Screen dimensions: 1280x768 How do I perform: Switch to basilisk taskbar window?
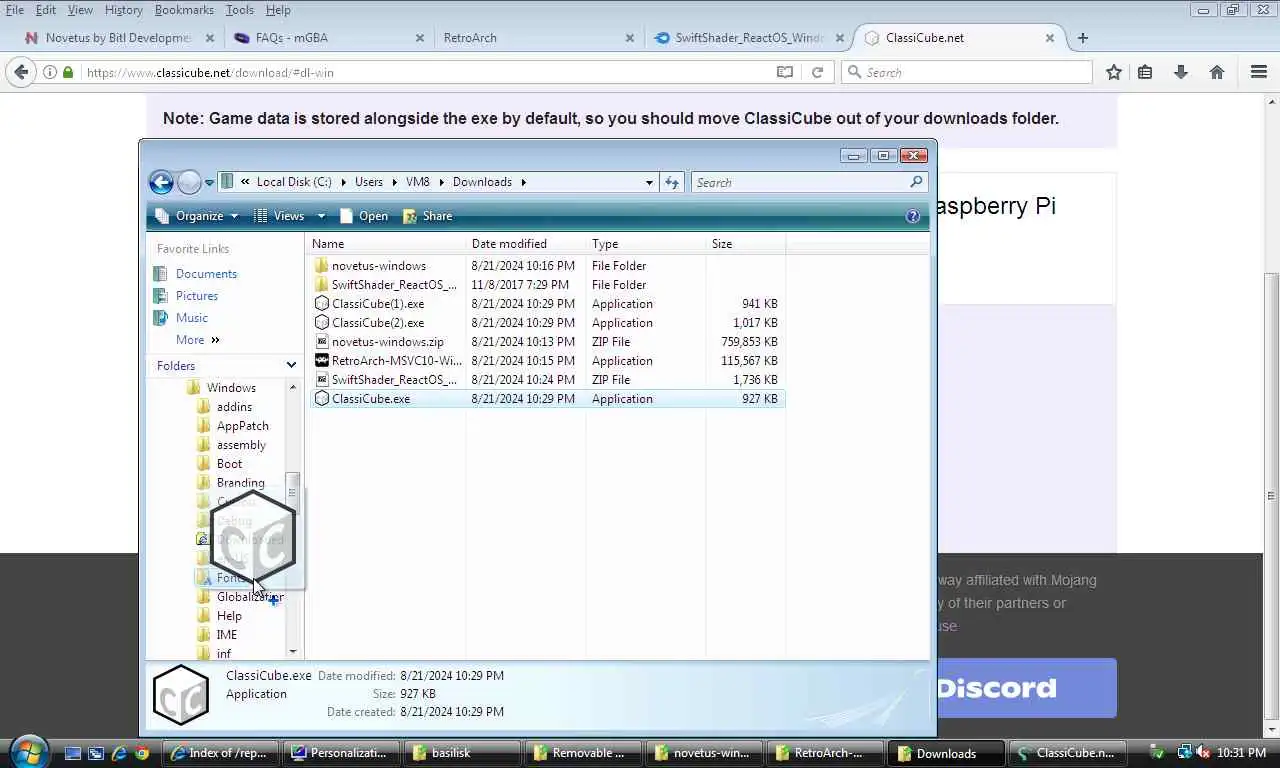pos(464,753)
